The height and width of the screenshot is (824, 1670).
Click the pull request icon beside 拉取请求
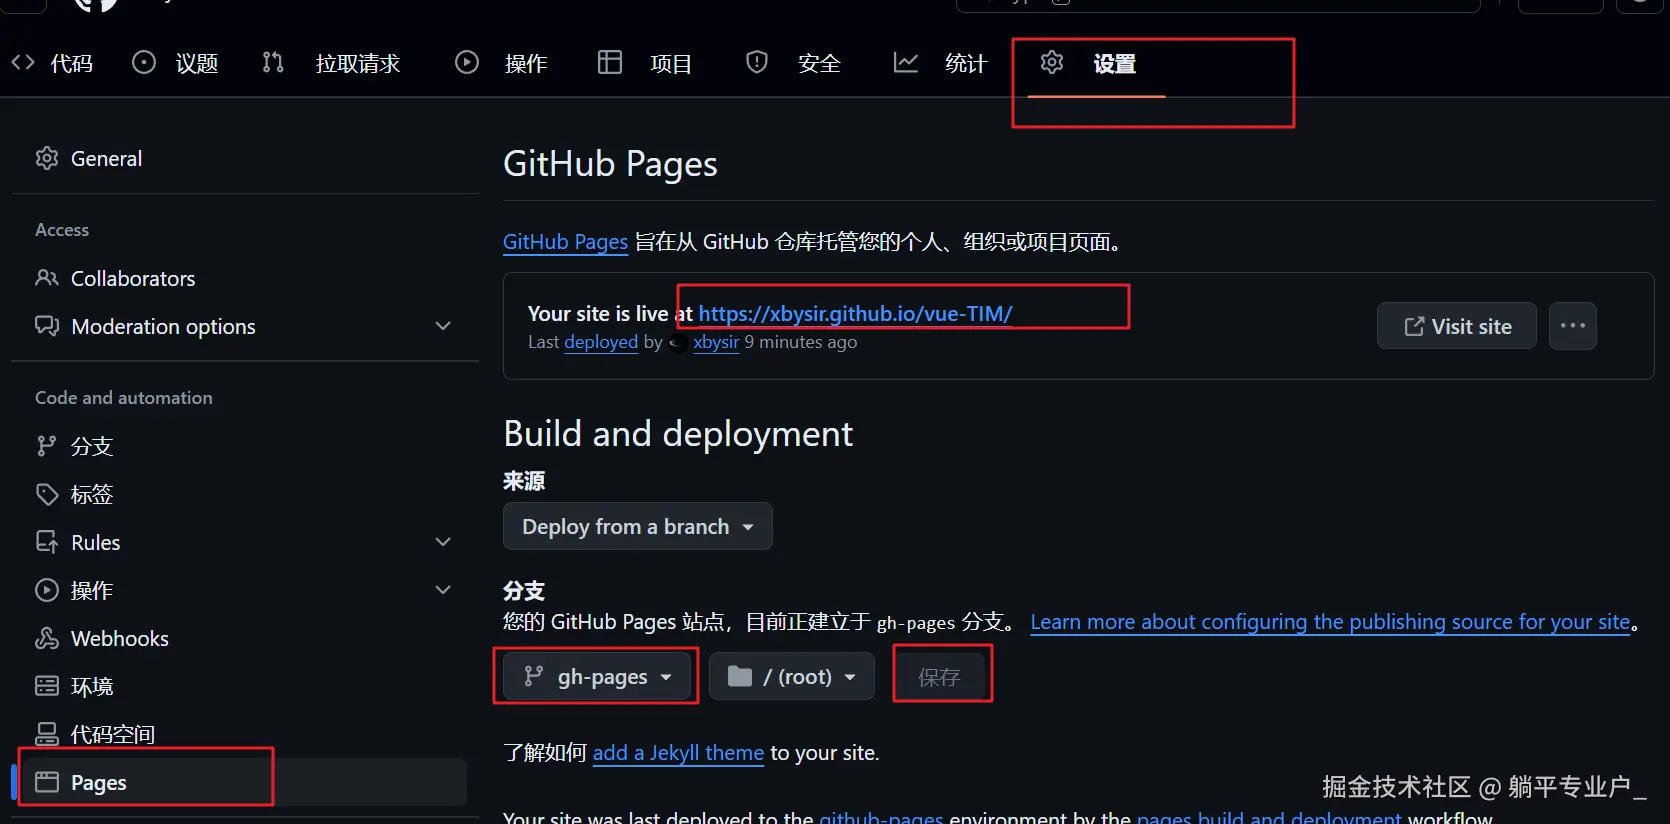tap(273, 63)
